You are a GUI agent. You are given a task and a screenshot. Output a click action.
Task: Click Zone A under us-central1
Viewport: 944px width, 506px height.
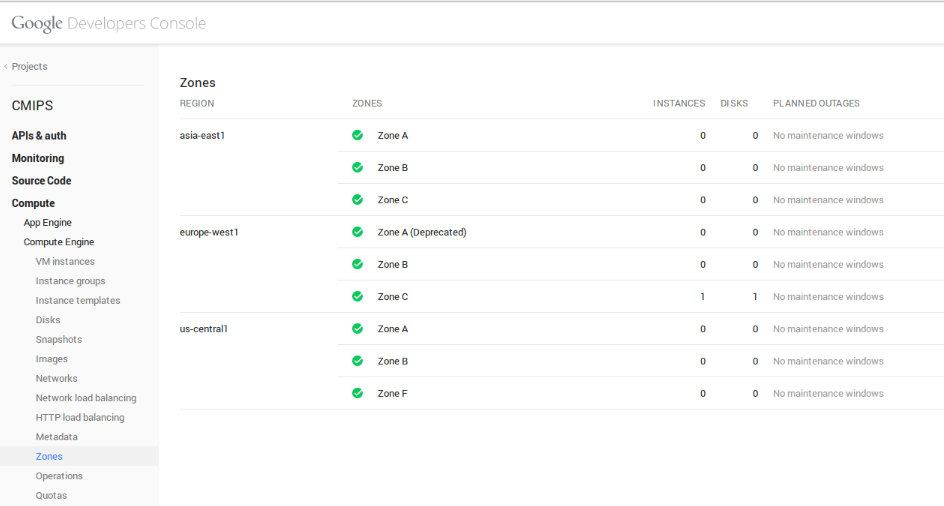(x=393, y=329)
